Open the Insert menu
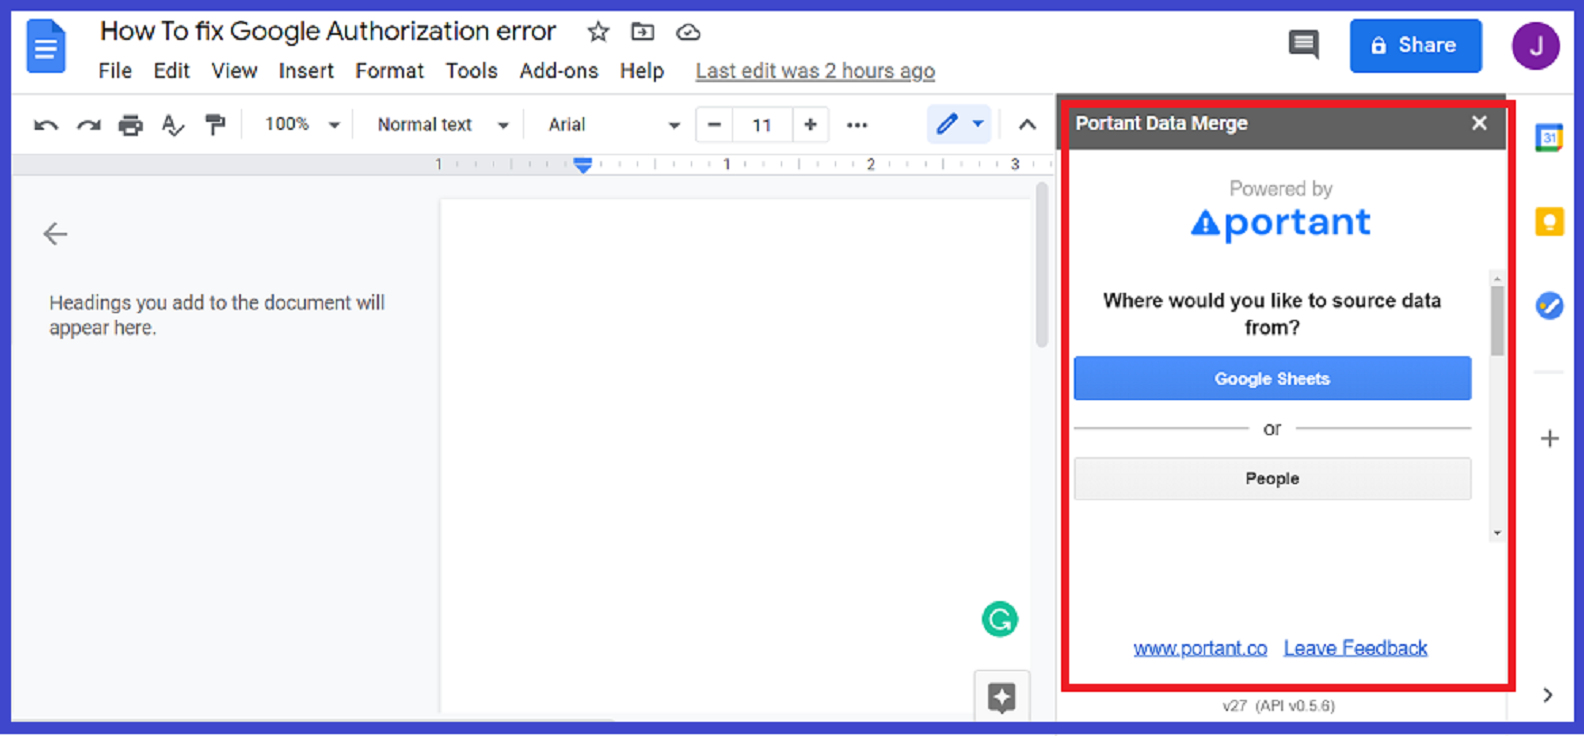Image resolution: width=1584 pixels, height=736 pixels. pos(306,71)
